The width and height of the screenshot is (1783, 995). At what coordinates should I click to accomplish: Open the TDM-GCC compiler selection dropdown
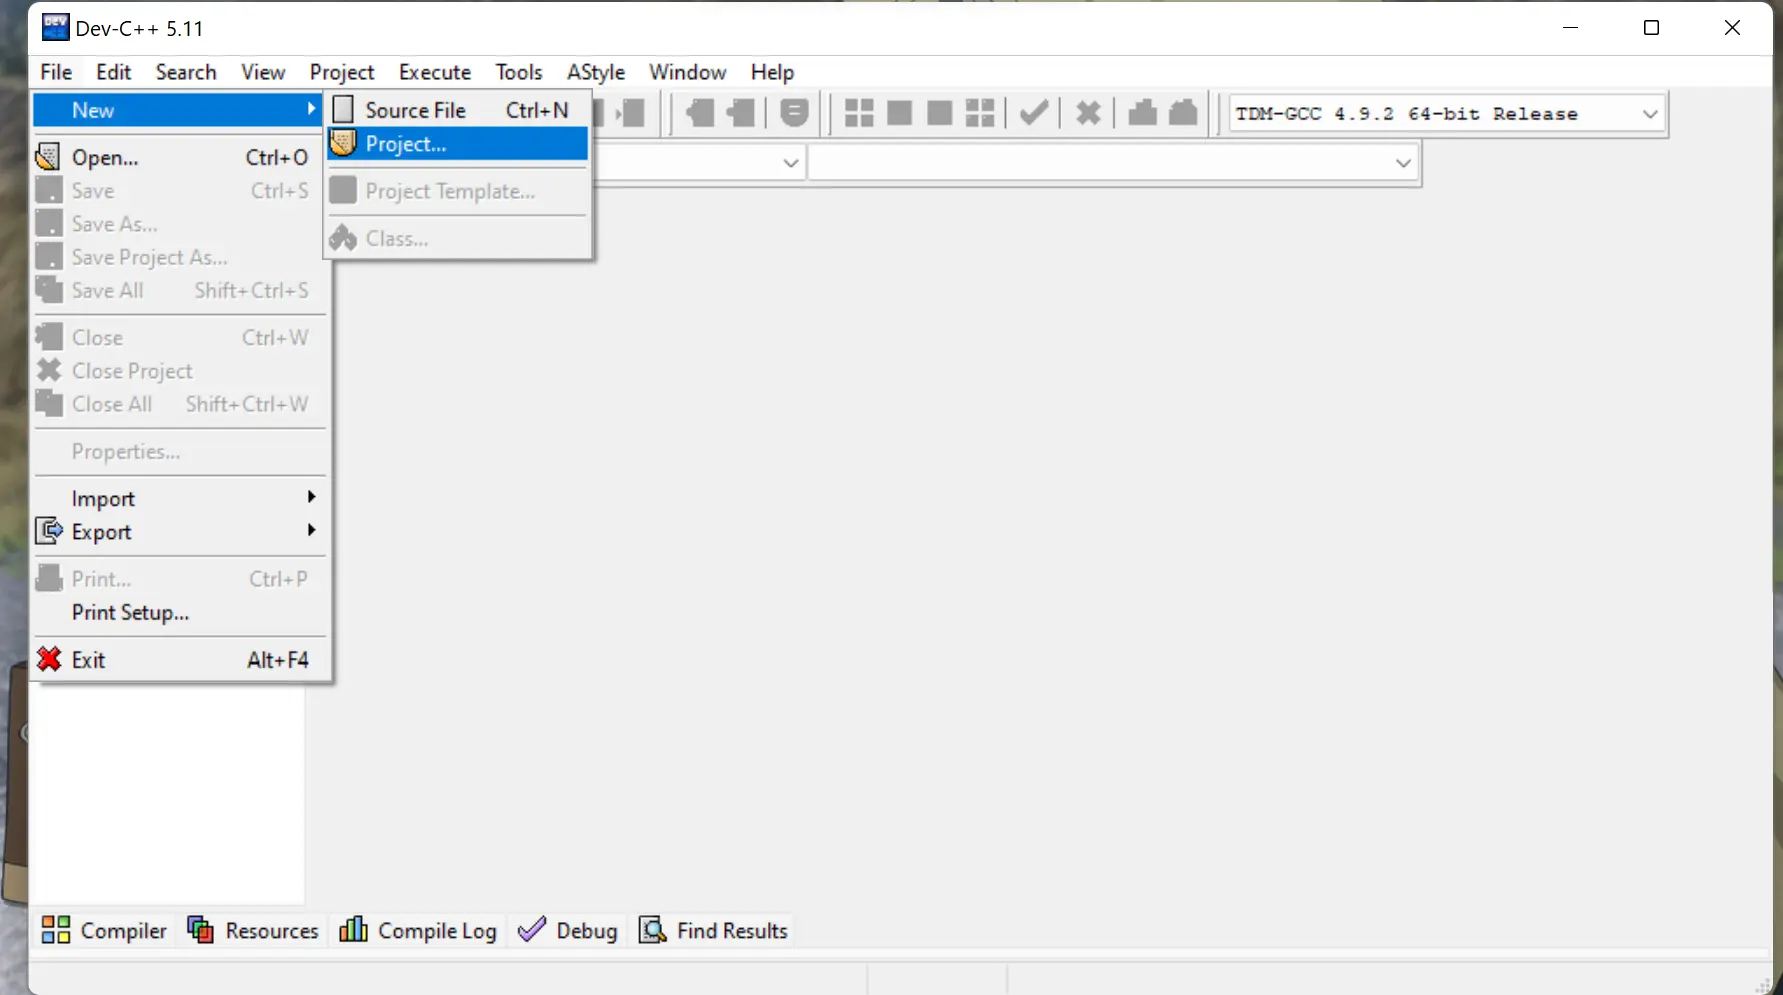pyautogui.click(x=1649, y=114)
